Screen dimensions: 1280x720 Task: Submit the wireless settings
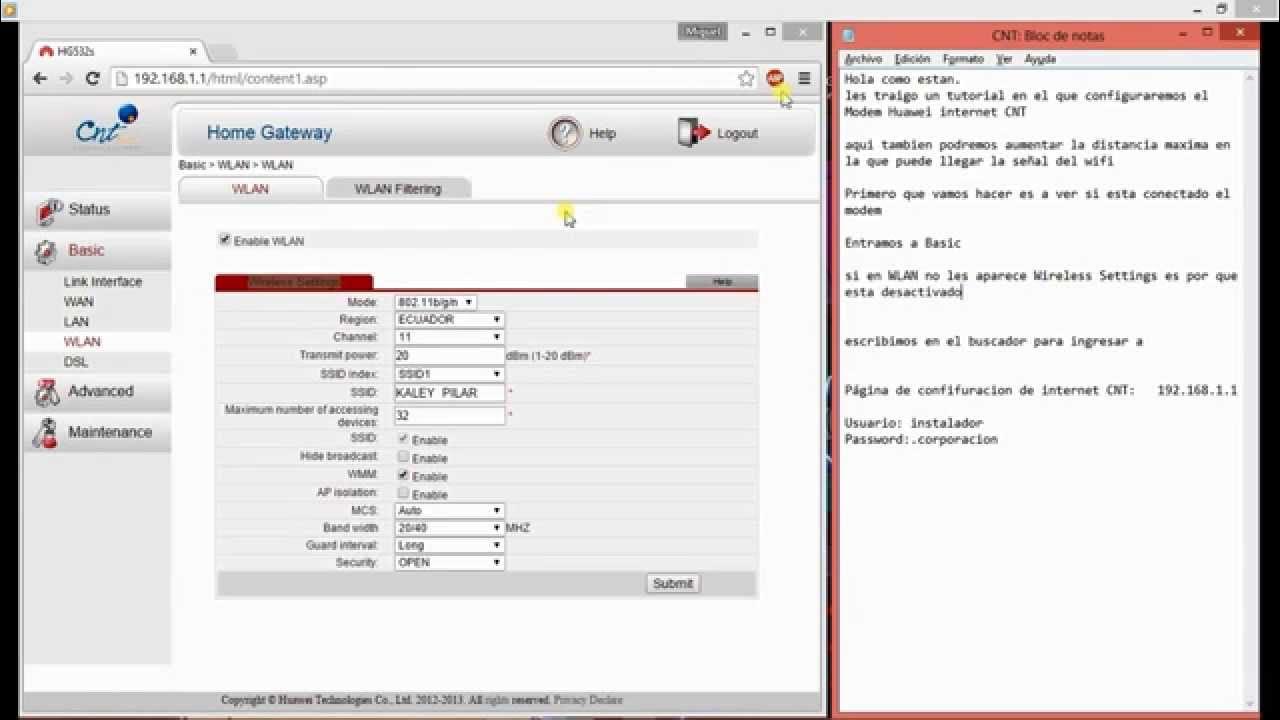coord(672,584)
